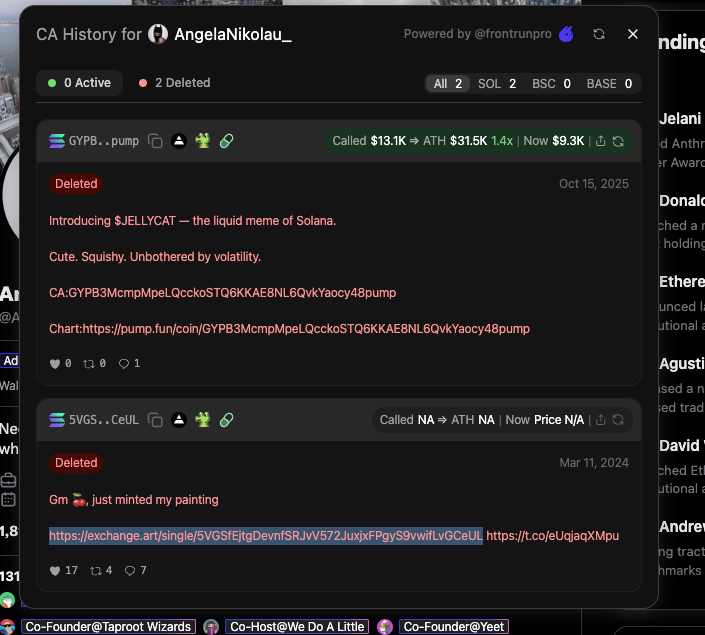Click the Deleted badge on JELLYCAT post
The image size is (705, 635).
[x=76, y=184]
